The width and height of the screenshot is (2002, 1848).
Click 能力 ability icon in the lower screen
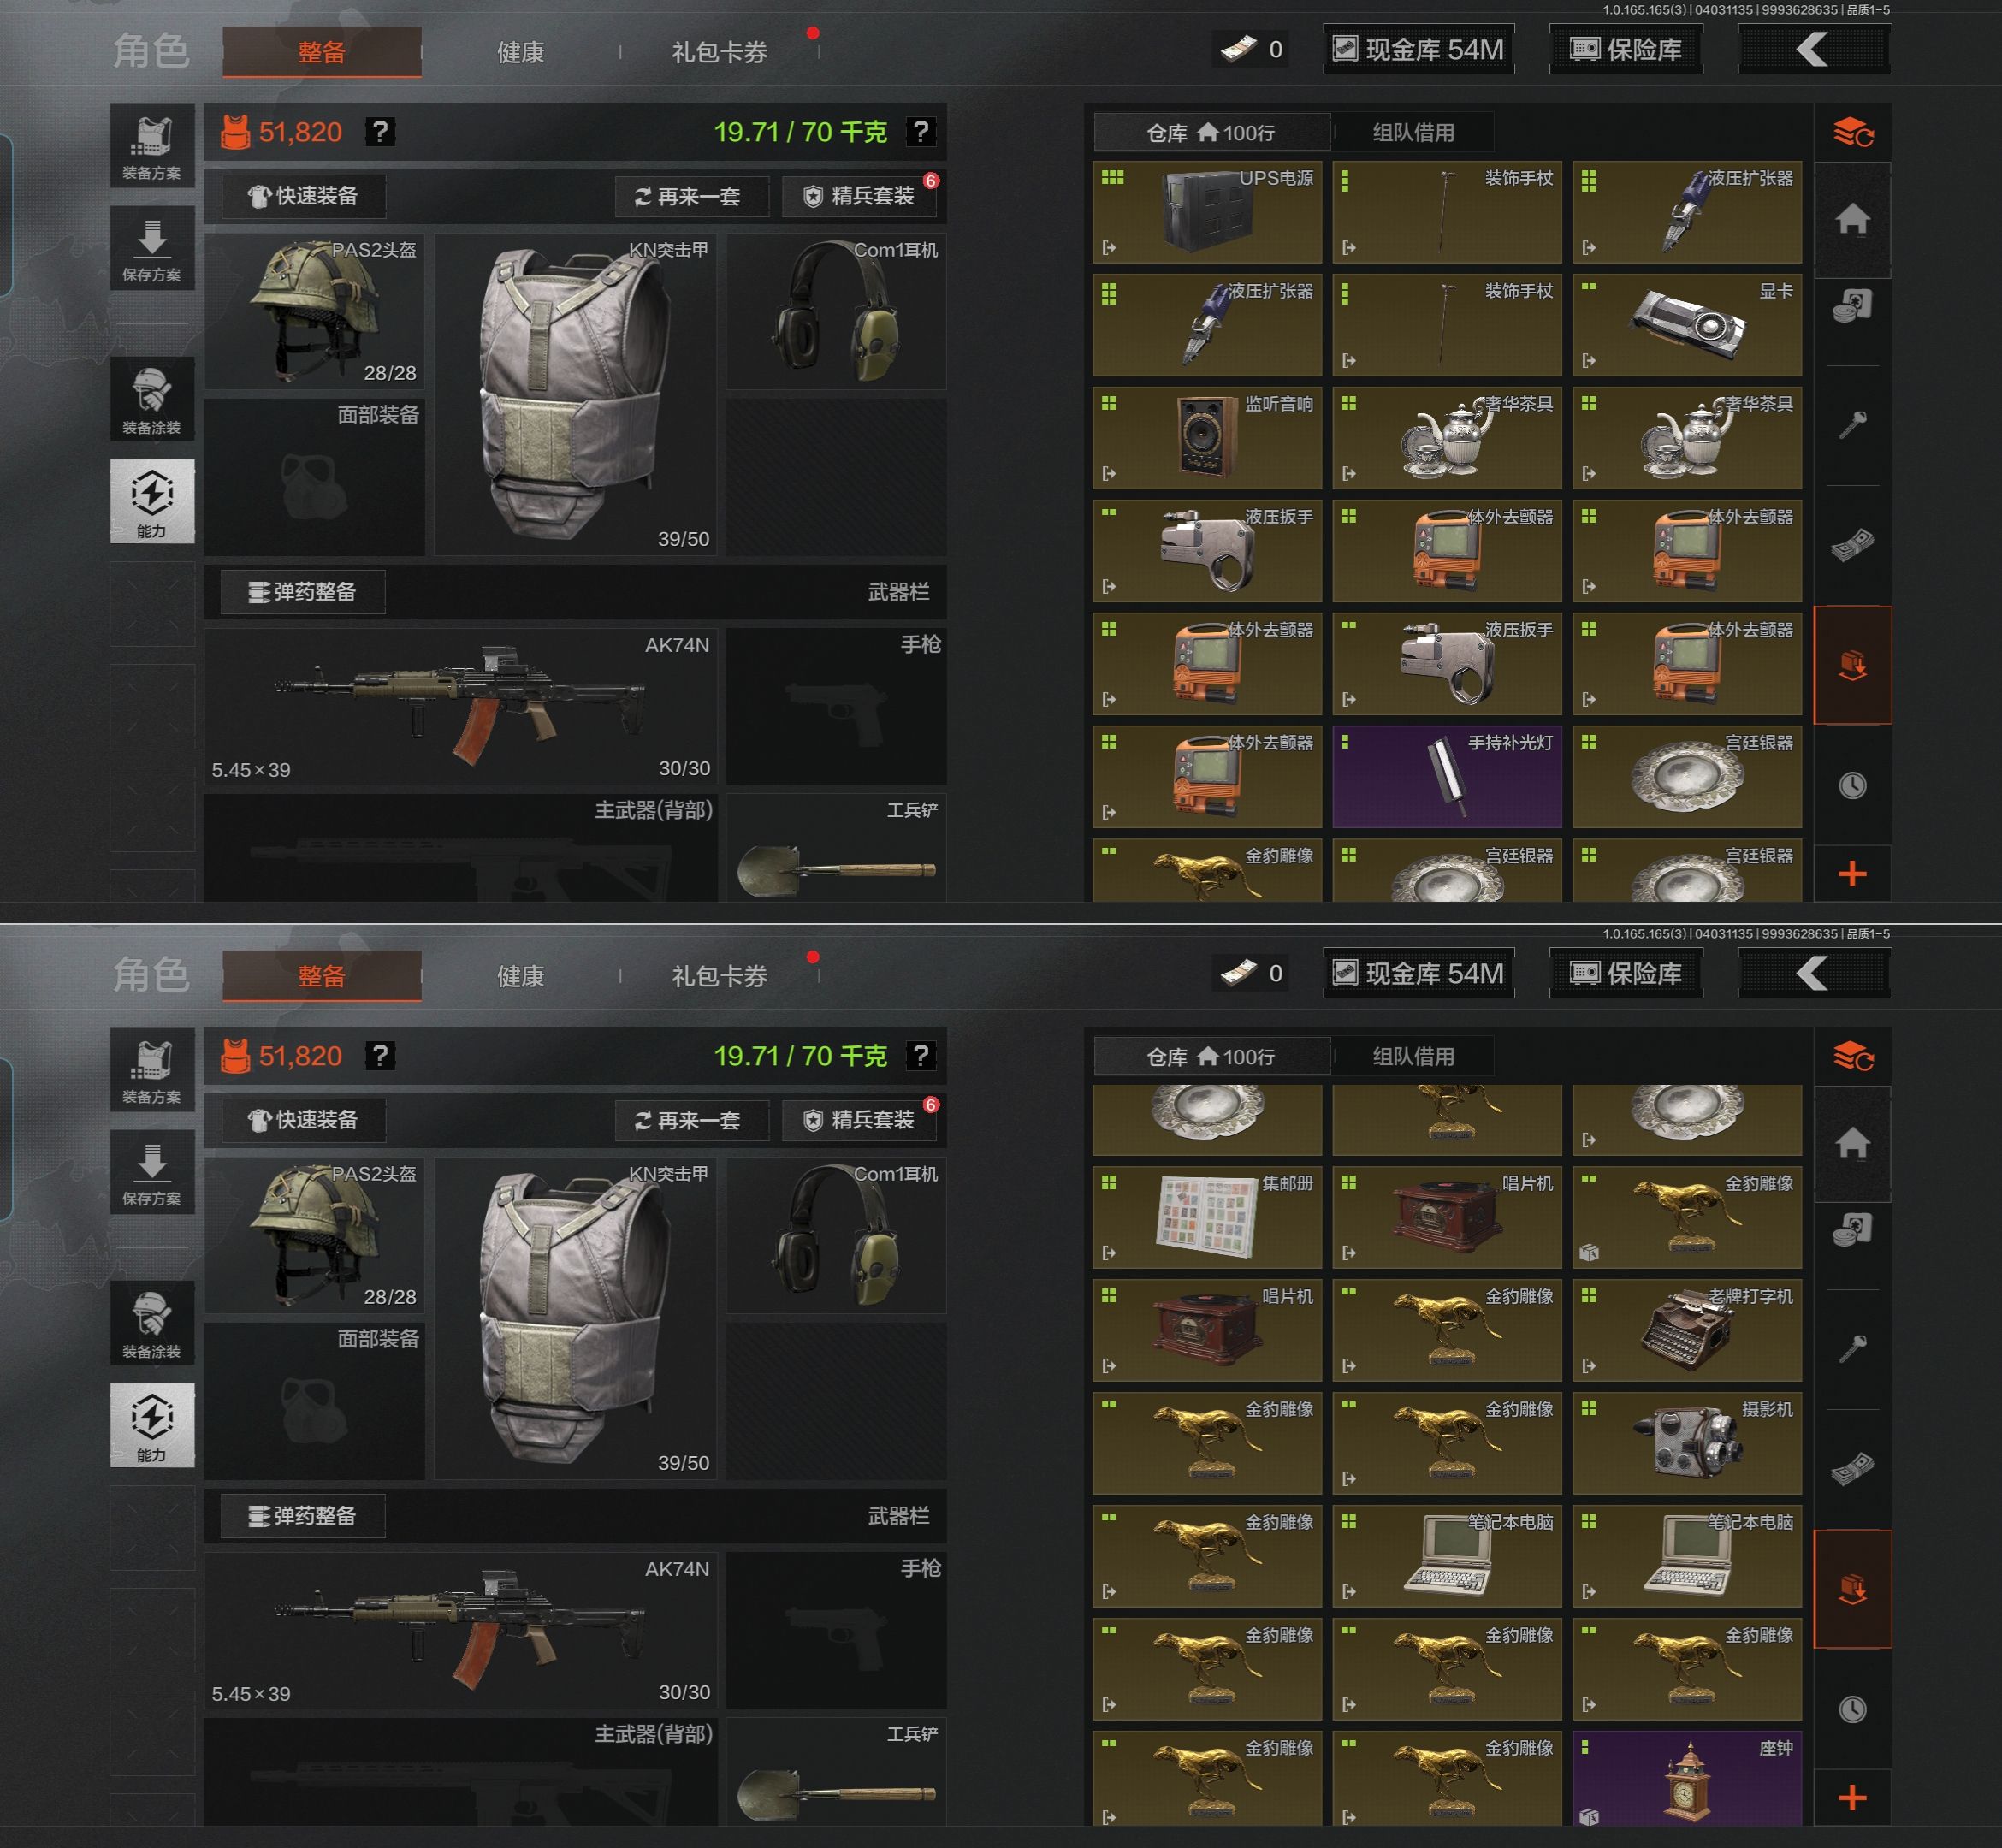[x=152, y=1425]
